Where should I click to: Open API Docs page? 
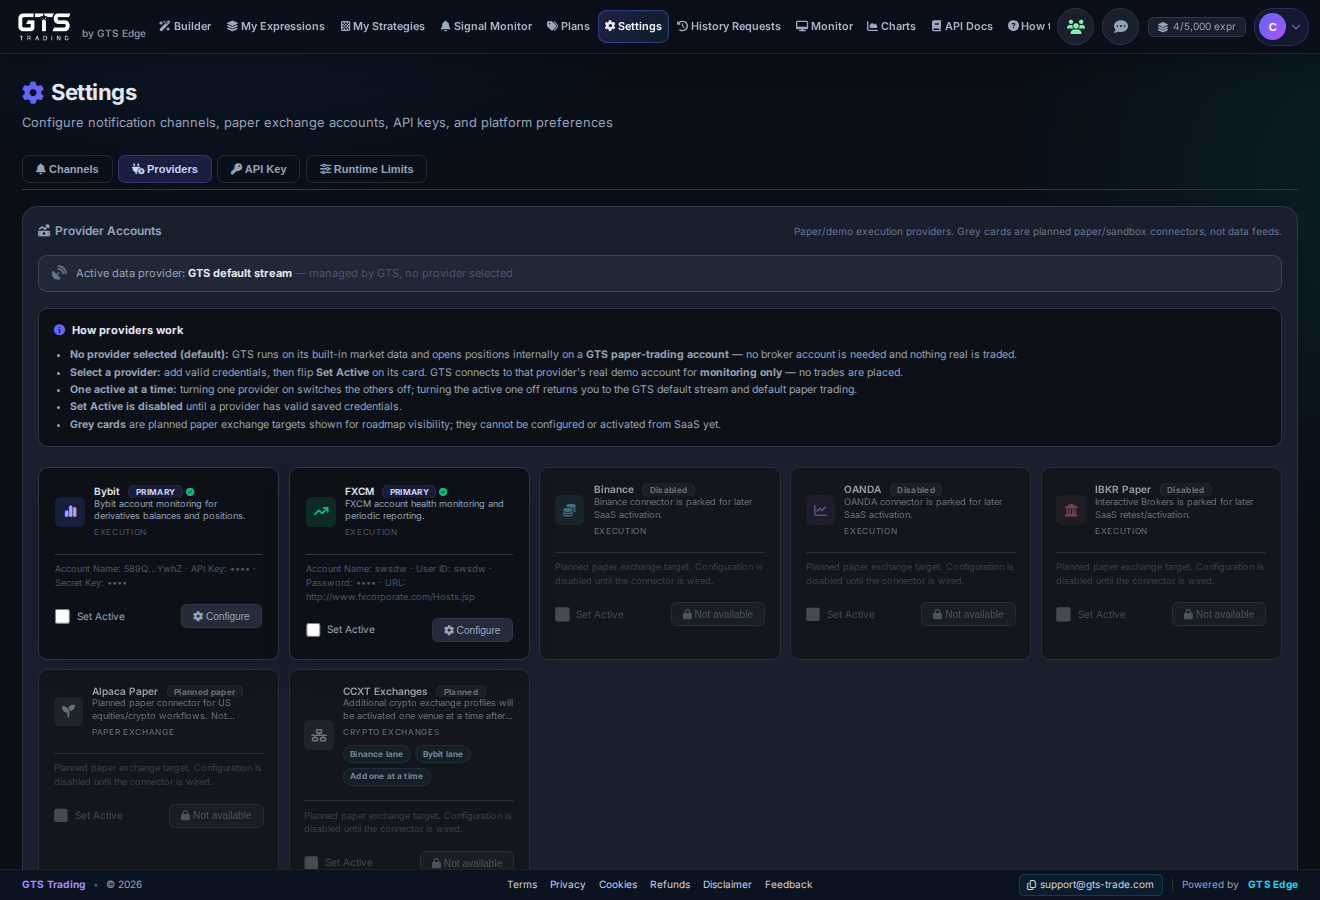962,26
